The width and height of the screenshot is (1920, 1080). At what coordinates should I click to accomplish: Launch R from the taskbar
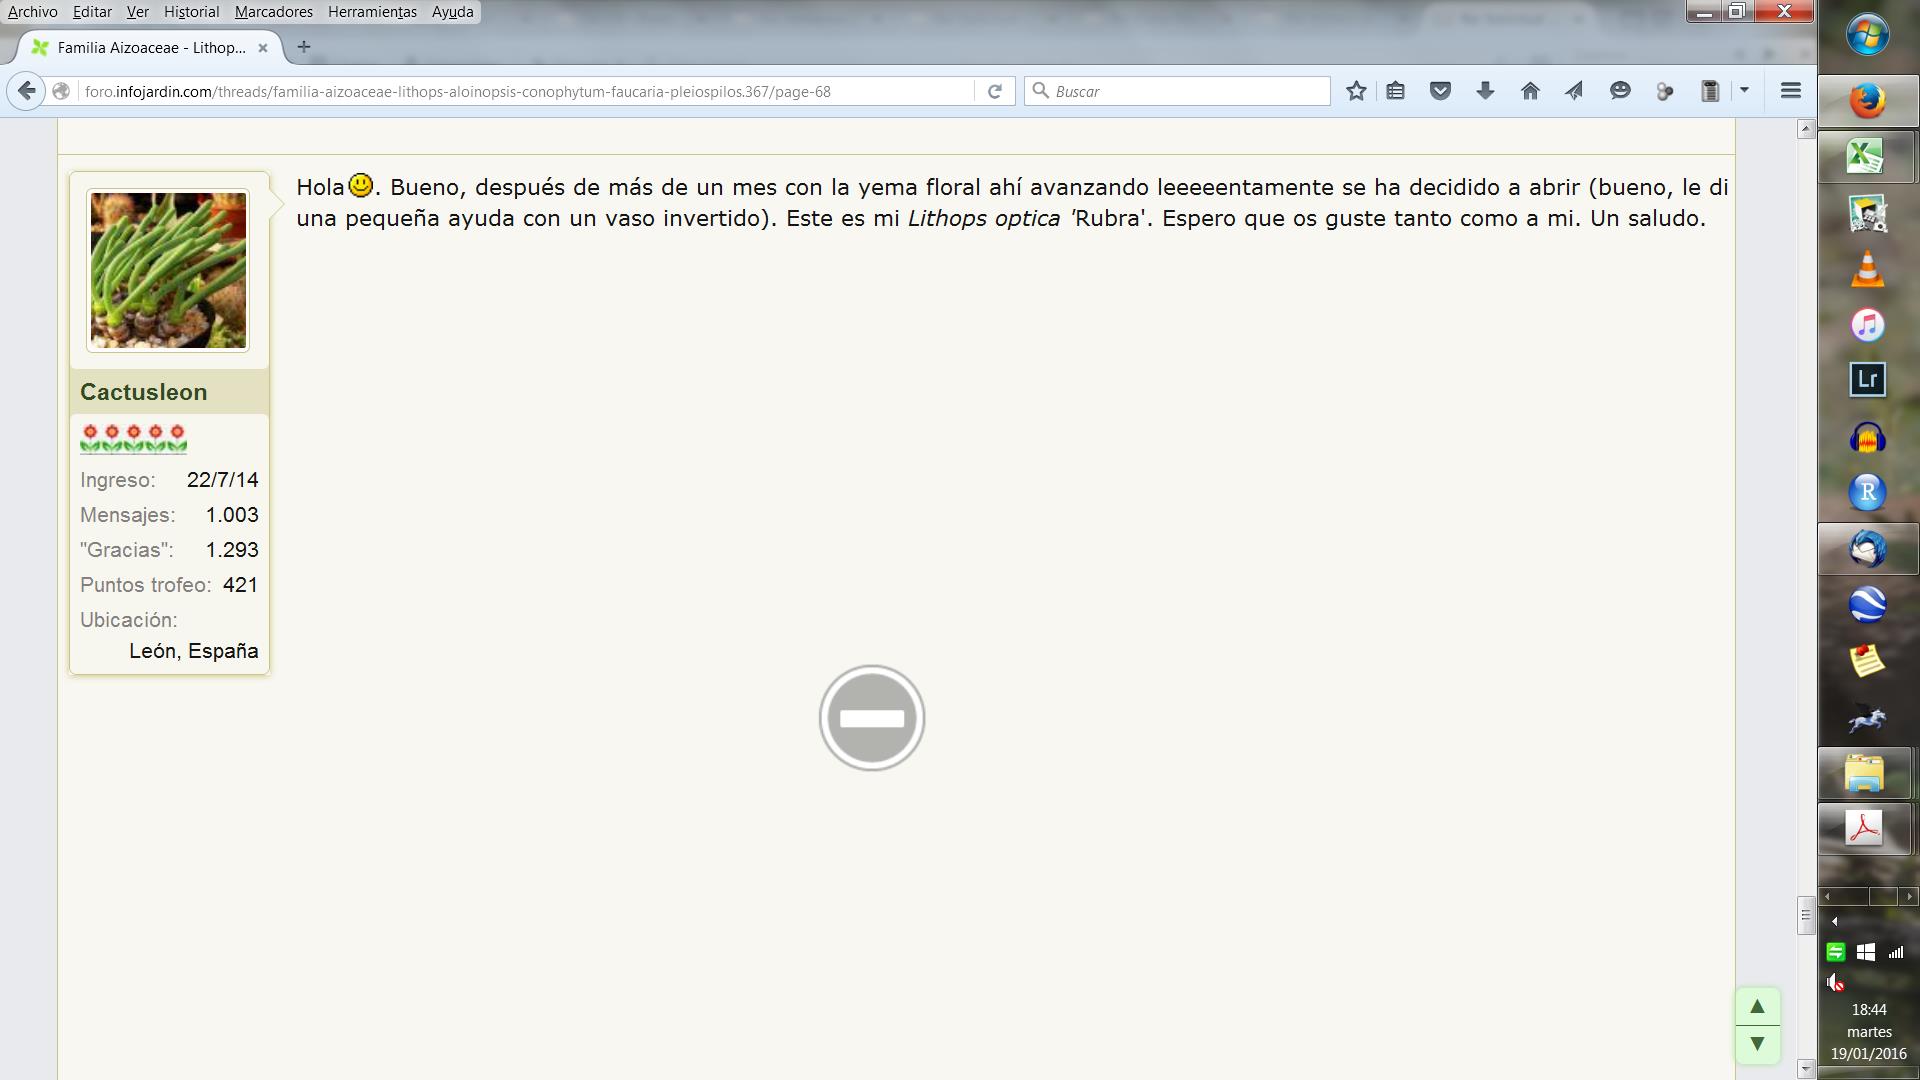(x=1867, y=492)
